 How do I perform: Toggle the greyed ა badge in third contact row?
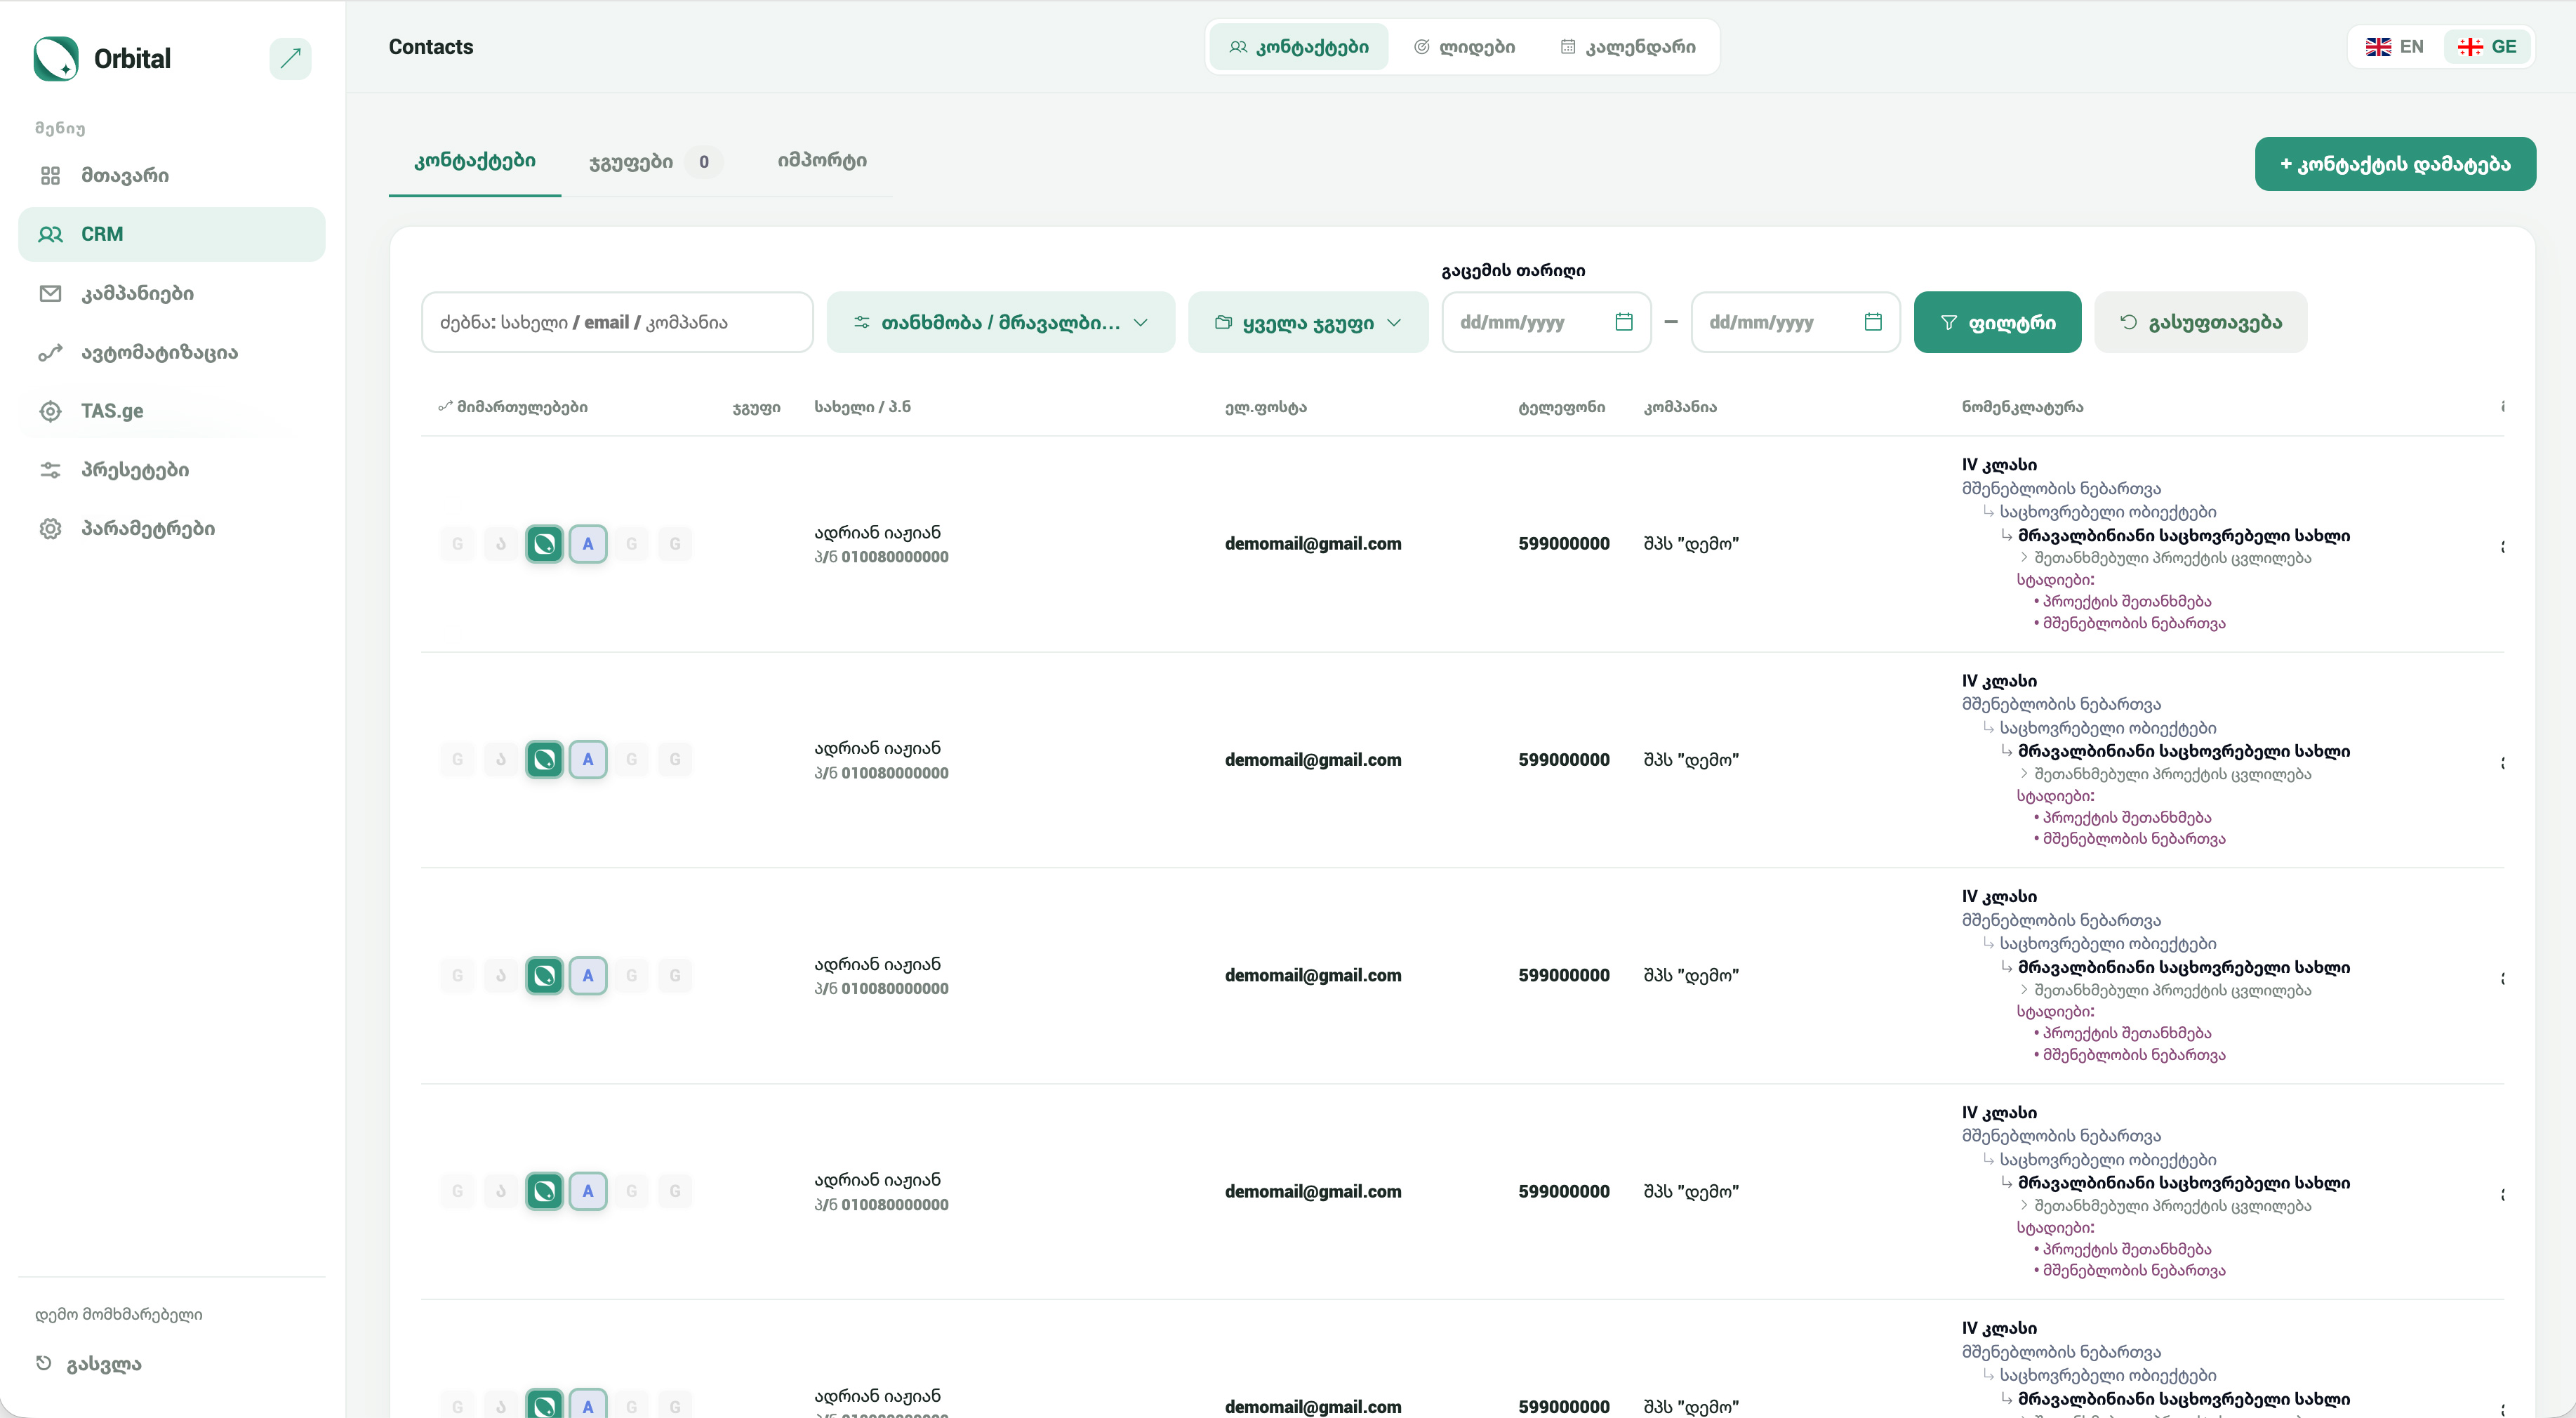click(501, 975)
